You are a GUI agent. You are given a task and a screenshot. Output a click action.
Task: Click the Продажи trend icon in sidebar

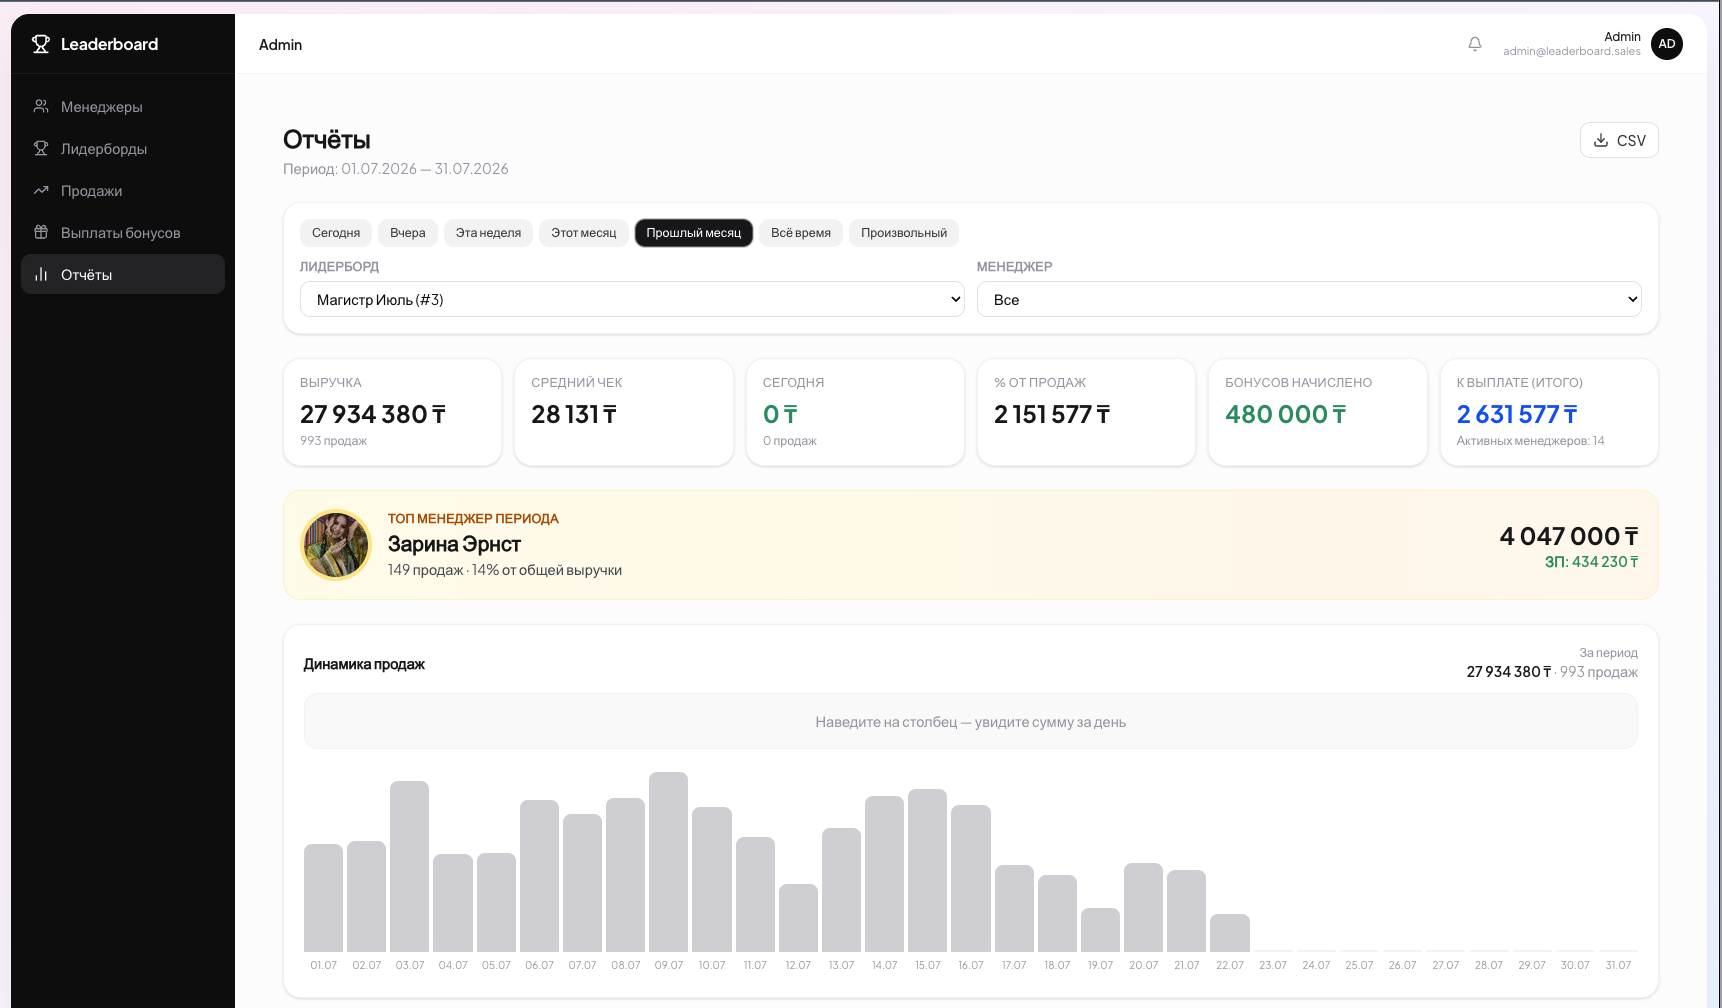point(41,190)
